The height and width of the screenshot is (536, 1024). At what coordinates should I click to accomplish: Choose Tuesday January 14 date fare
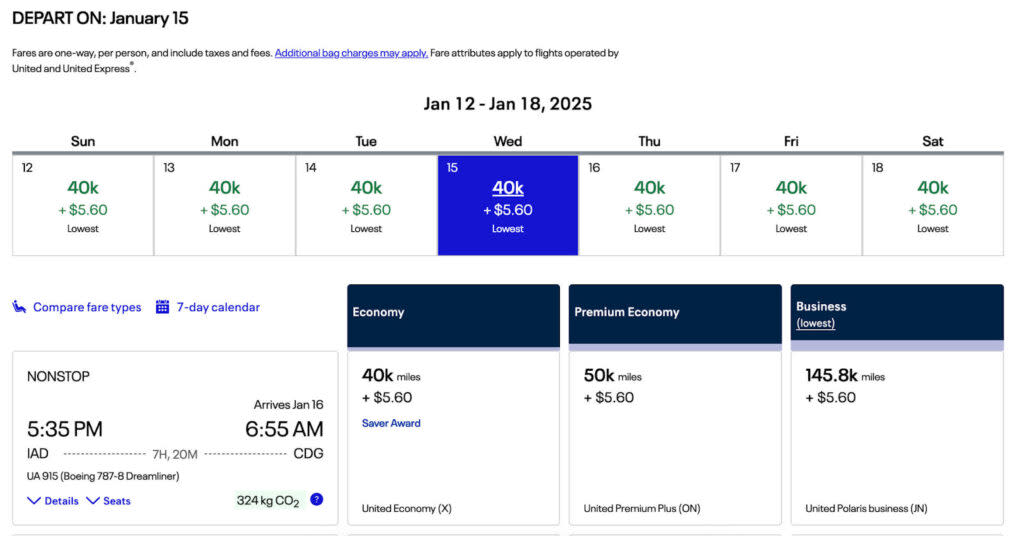pos(366,206)
